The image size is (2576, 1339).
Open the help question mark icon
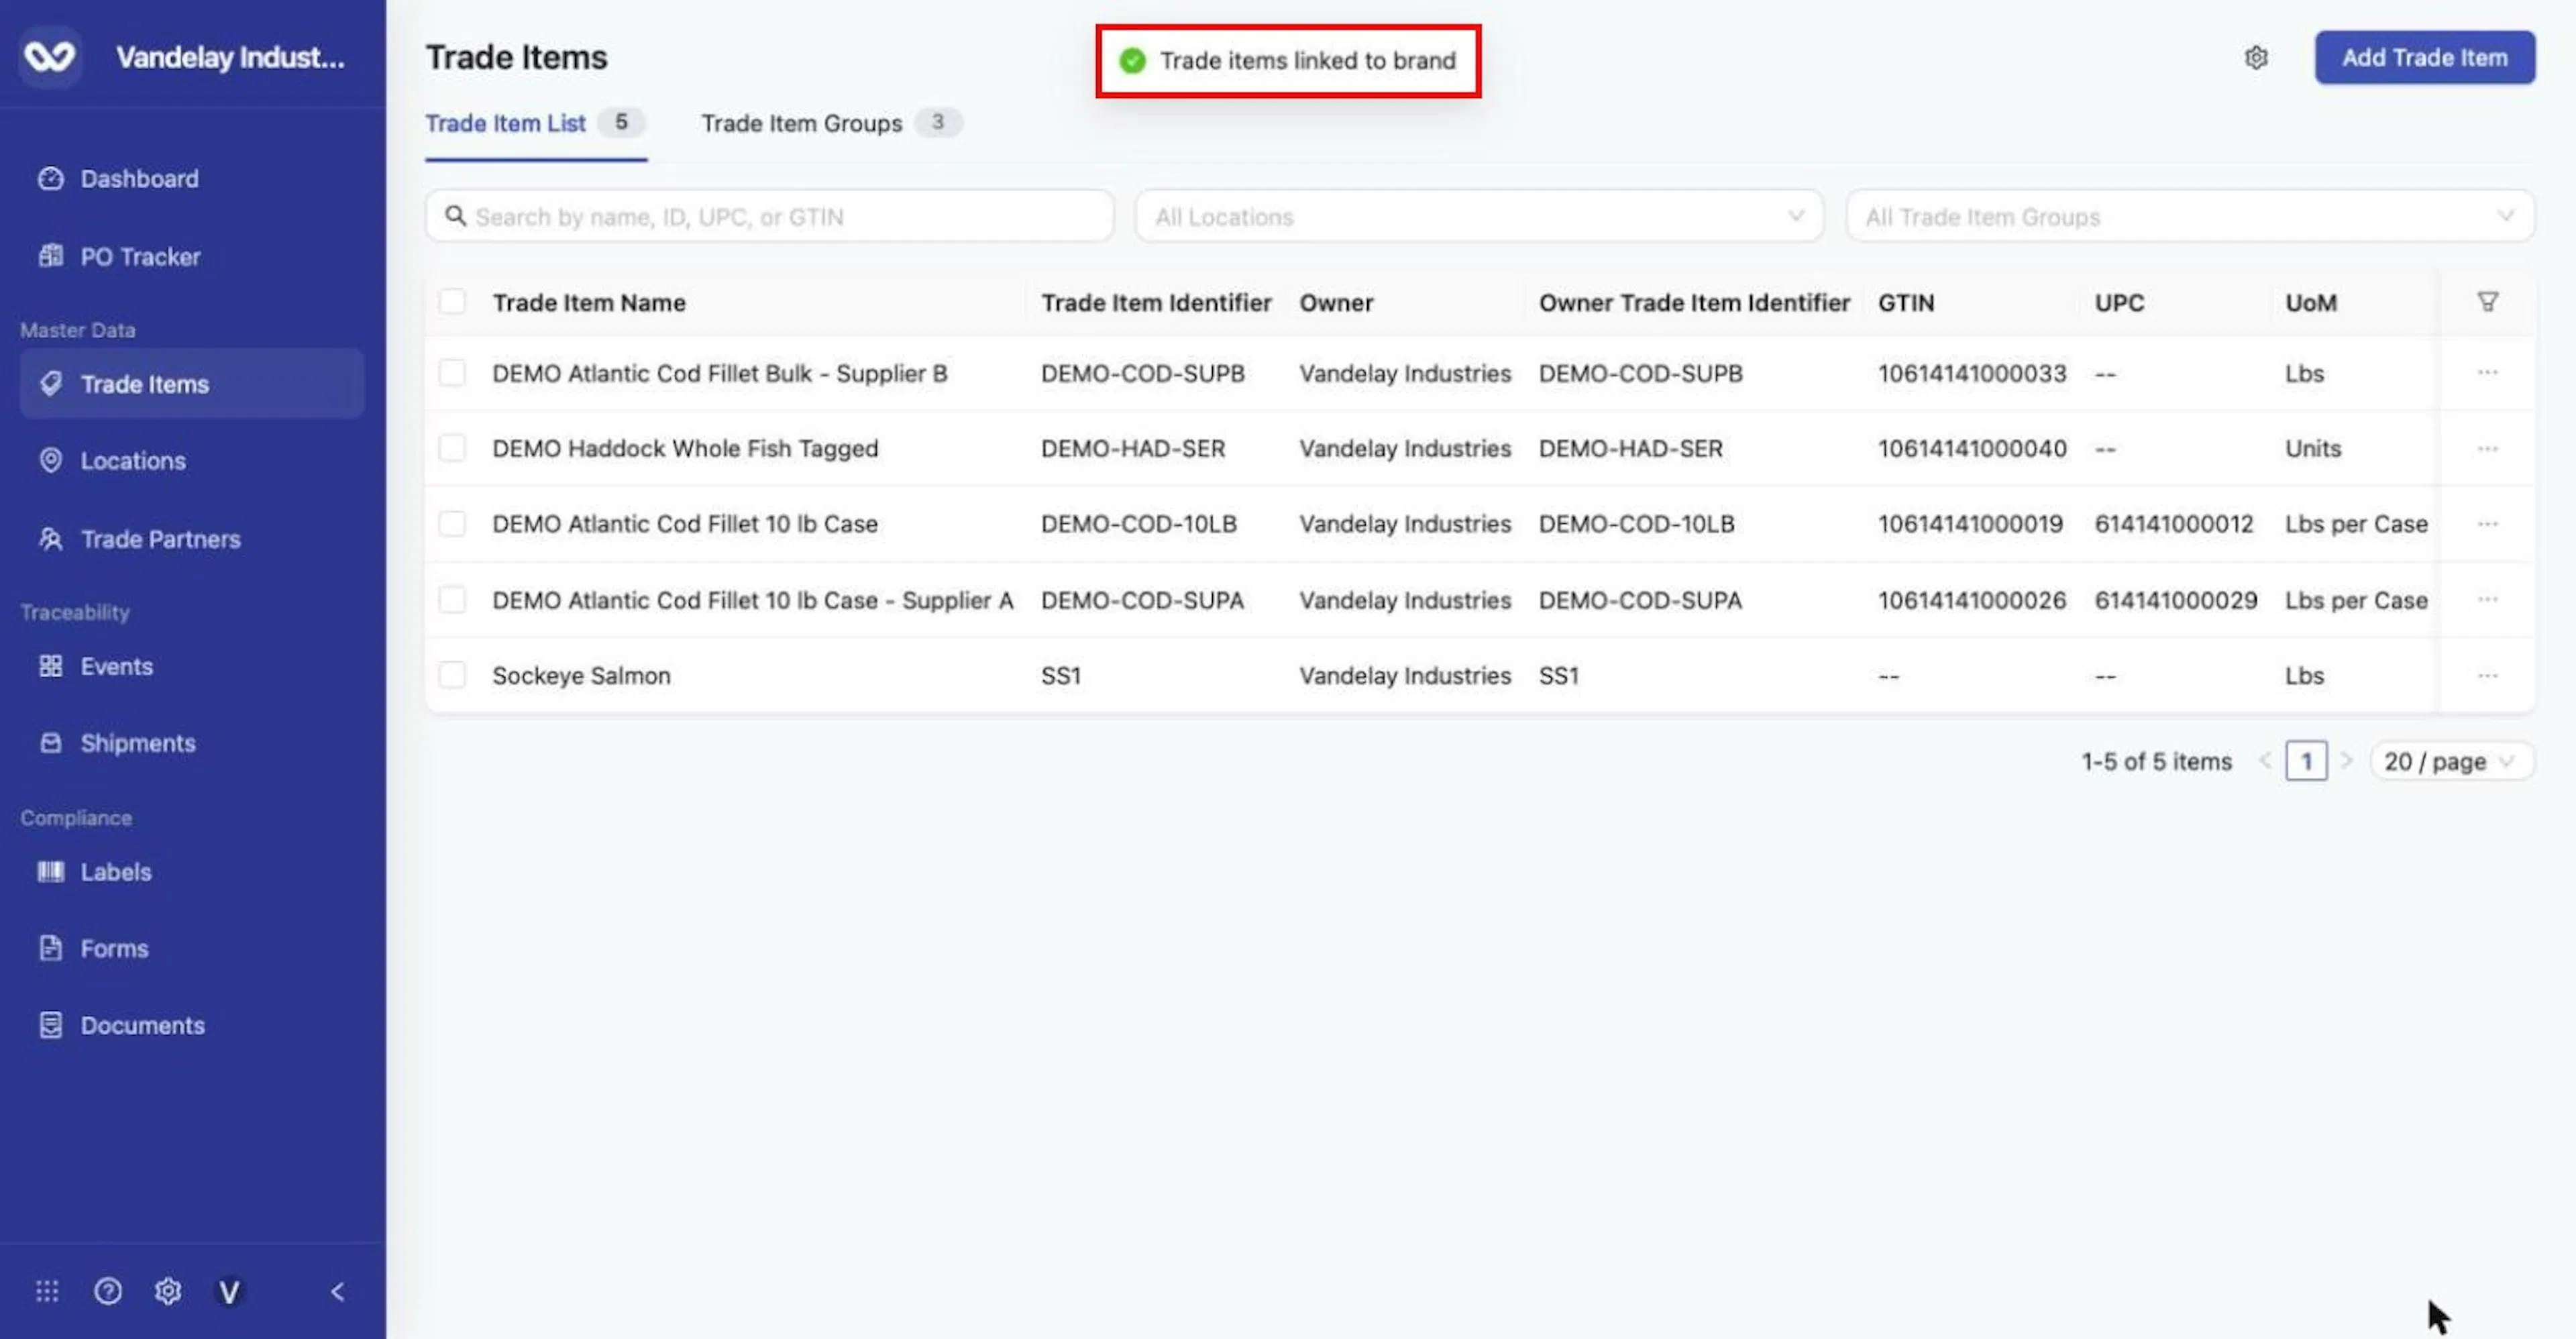click(x=108, y=1291)
